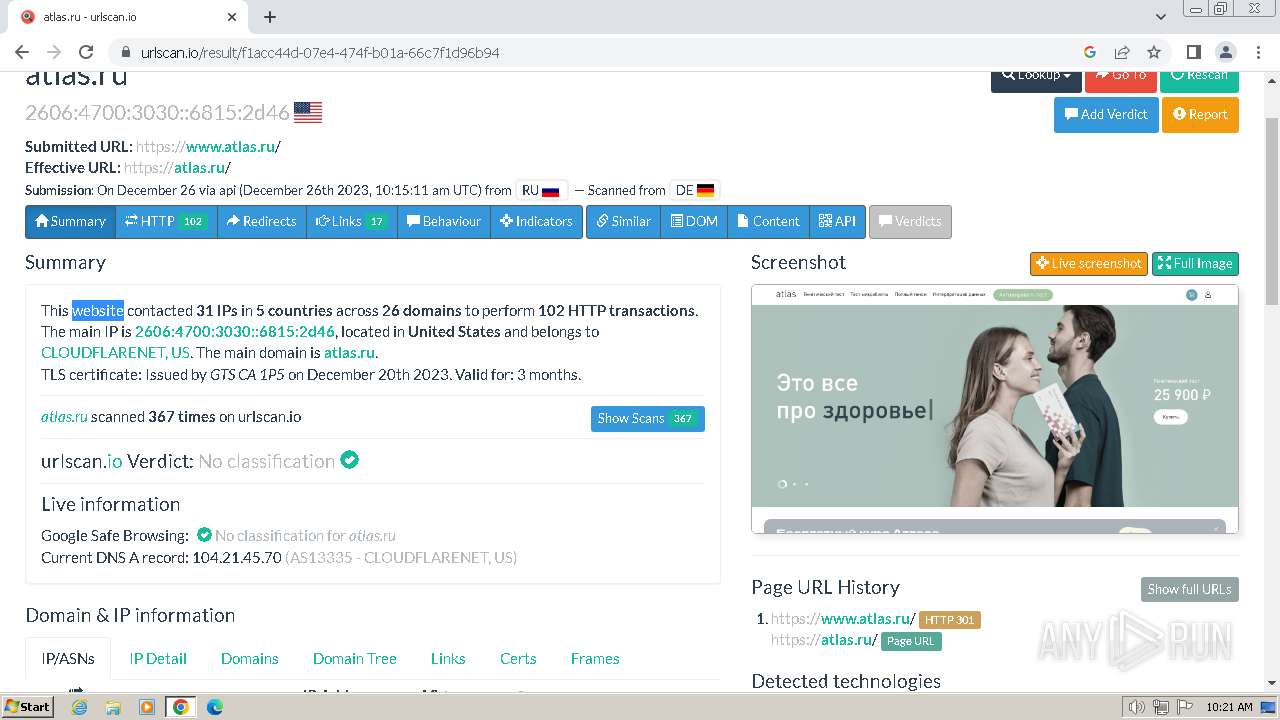The image size is (1280, 720).
Task: Click the taskbar clock showing 10:21 AM
Action: (x=1229, y=707)
